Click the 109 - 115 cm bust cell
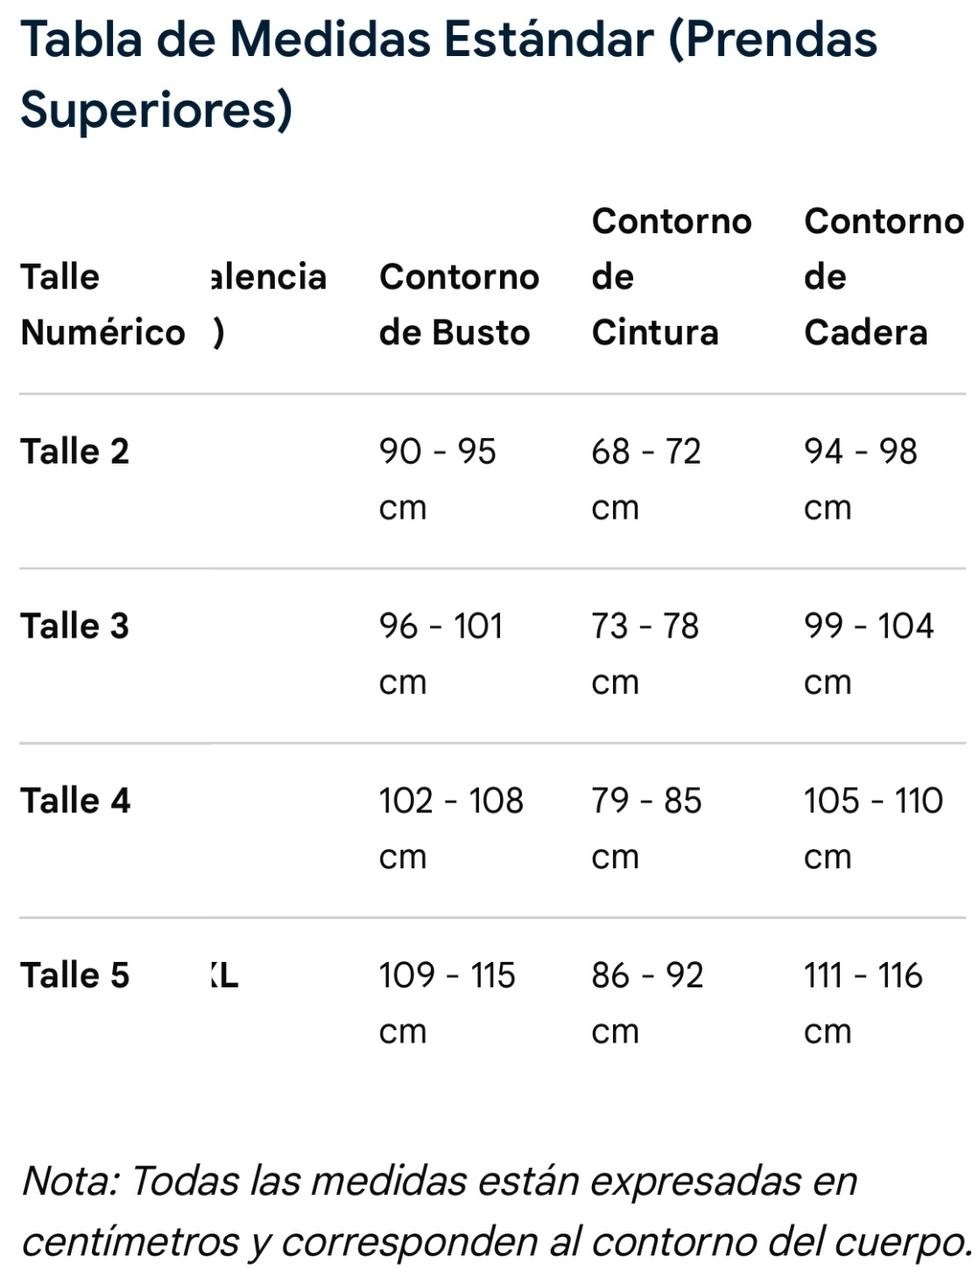Image resolution: width=979 pixels, height=1280 pixels. point(447,1003)
